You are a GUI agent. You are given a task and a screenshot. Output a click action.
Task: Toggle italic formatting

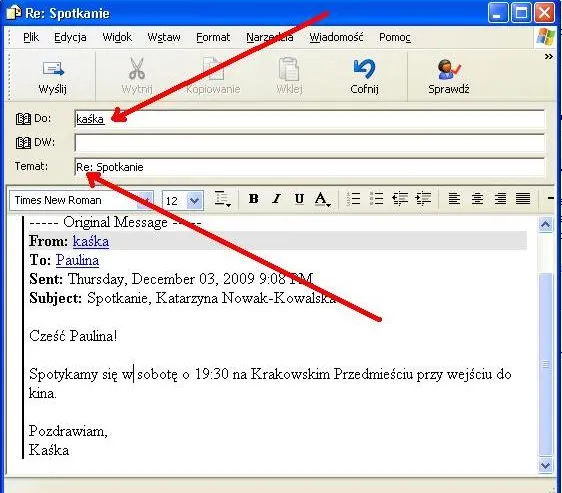tap(276, 199)
